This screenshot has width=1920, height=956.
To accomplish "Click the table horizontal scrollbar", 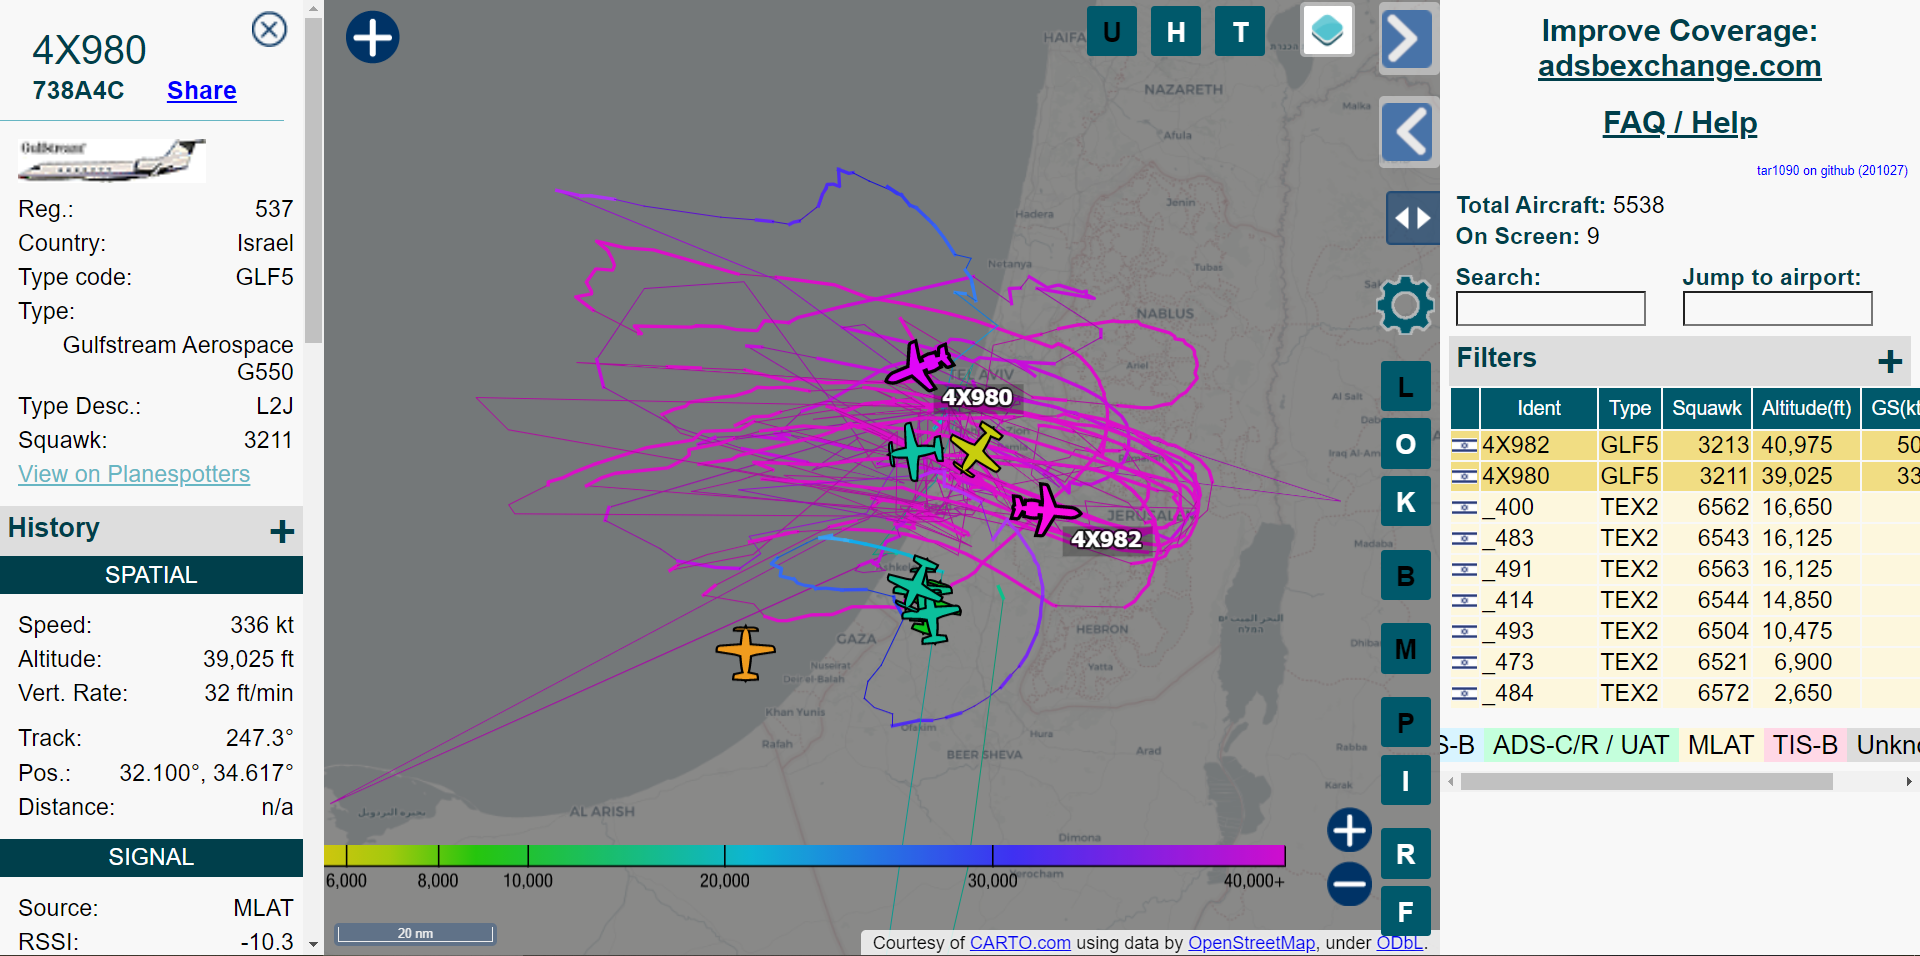I will point(1646,782).
